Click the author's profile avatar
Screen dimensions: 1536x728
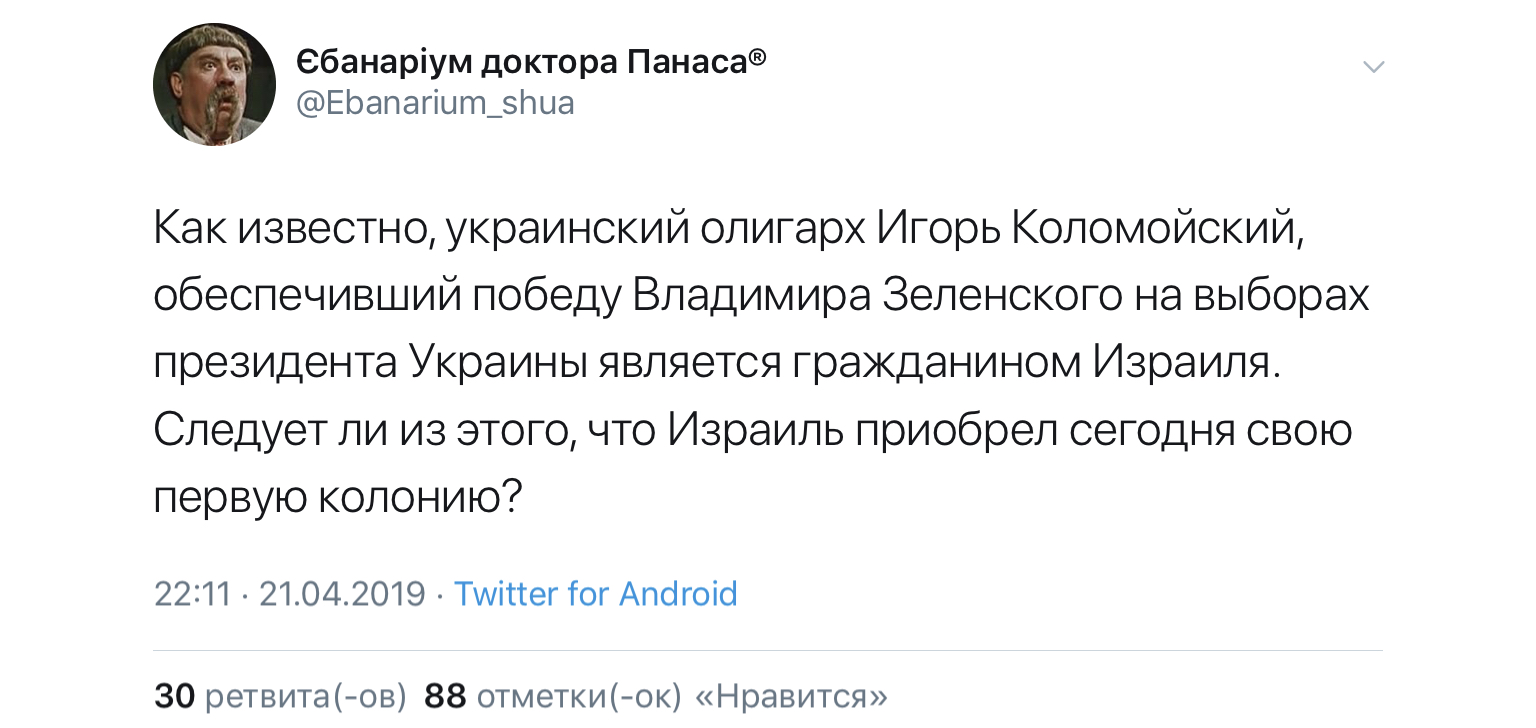tap(214, 84)
